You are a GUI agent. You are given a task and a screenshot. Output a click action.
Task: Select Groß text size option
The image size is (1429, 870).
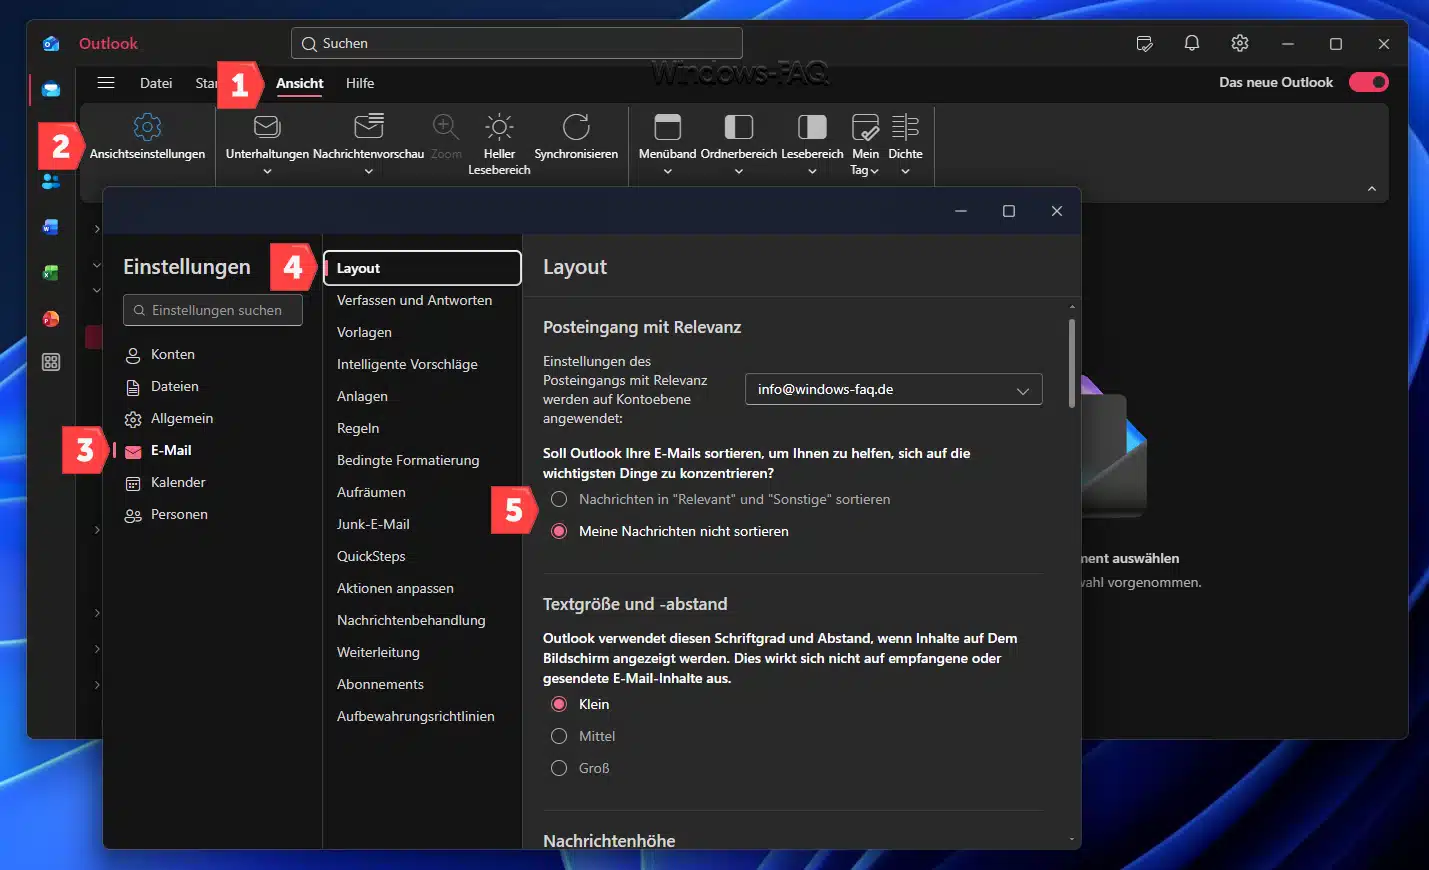pyautogui.click(x=559, y=768)
